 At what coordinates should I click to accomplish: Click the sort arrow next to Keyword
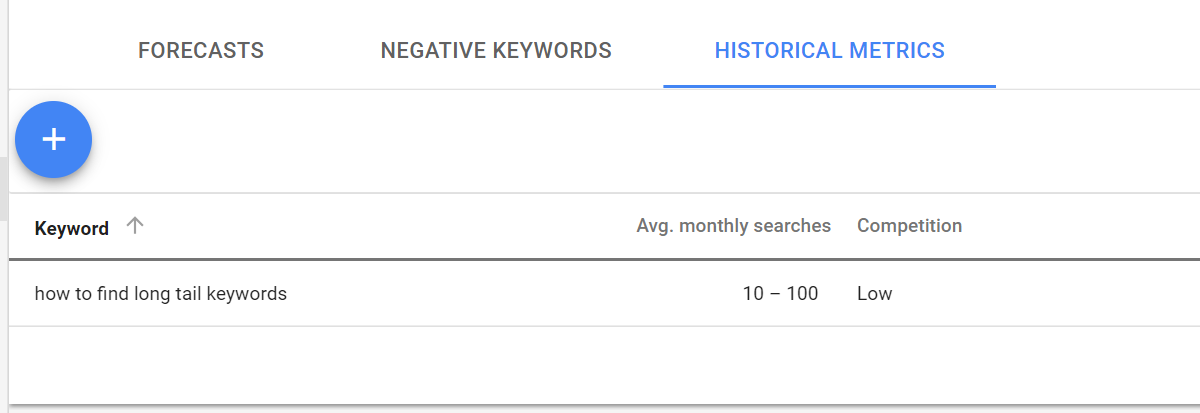click(135, 226)
